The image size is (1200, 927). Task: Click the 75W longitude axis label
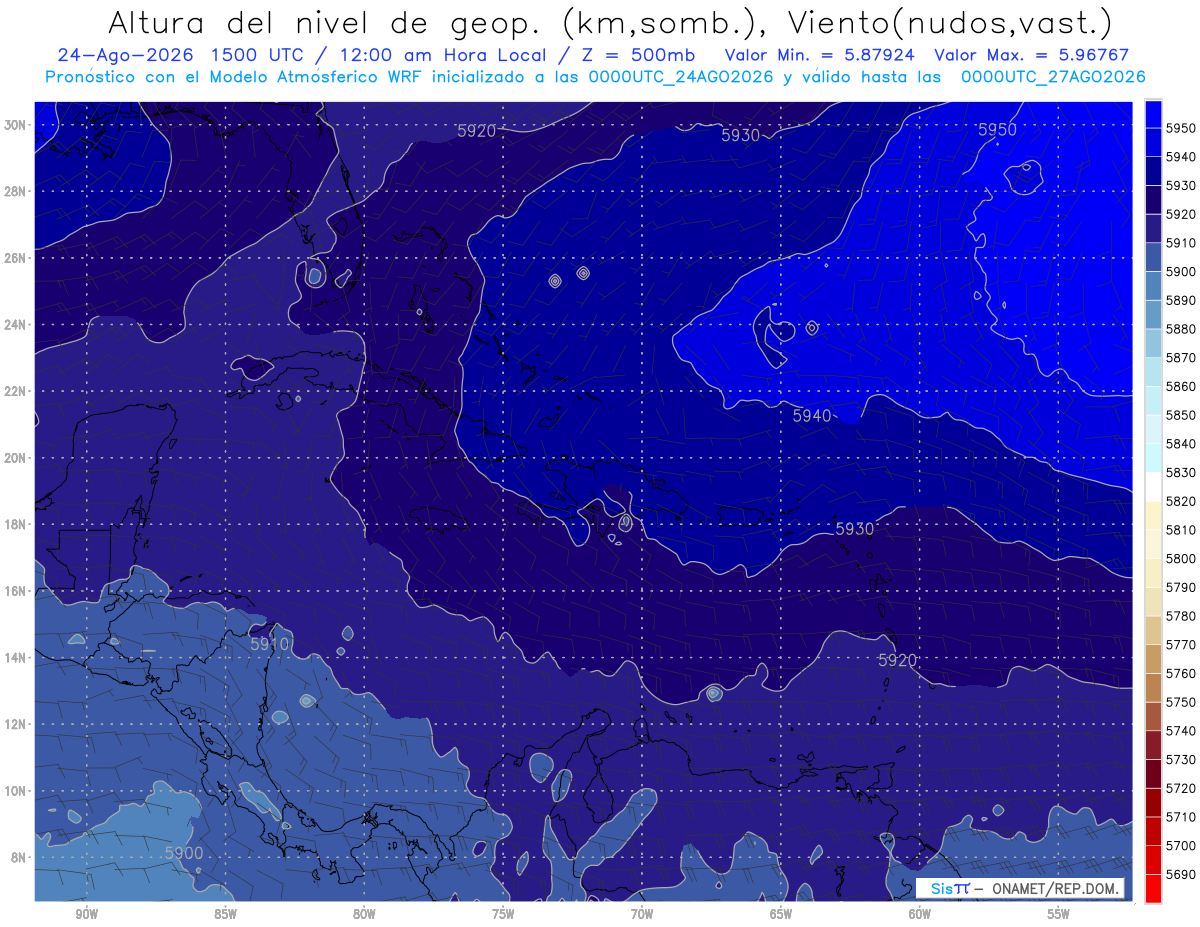pos(503,914)
